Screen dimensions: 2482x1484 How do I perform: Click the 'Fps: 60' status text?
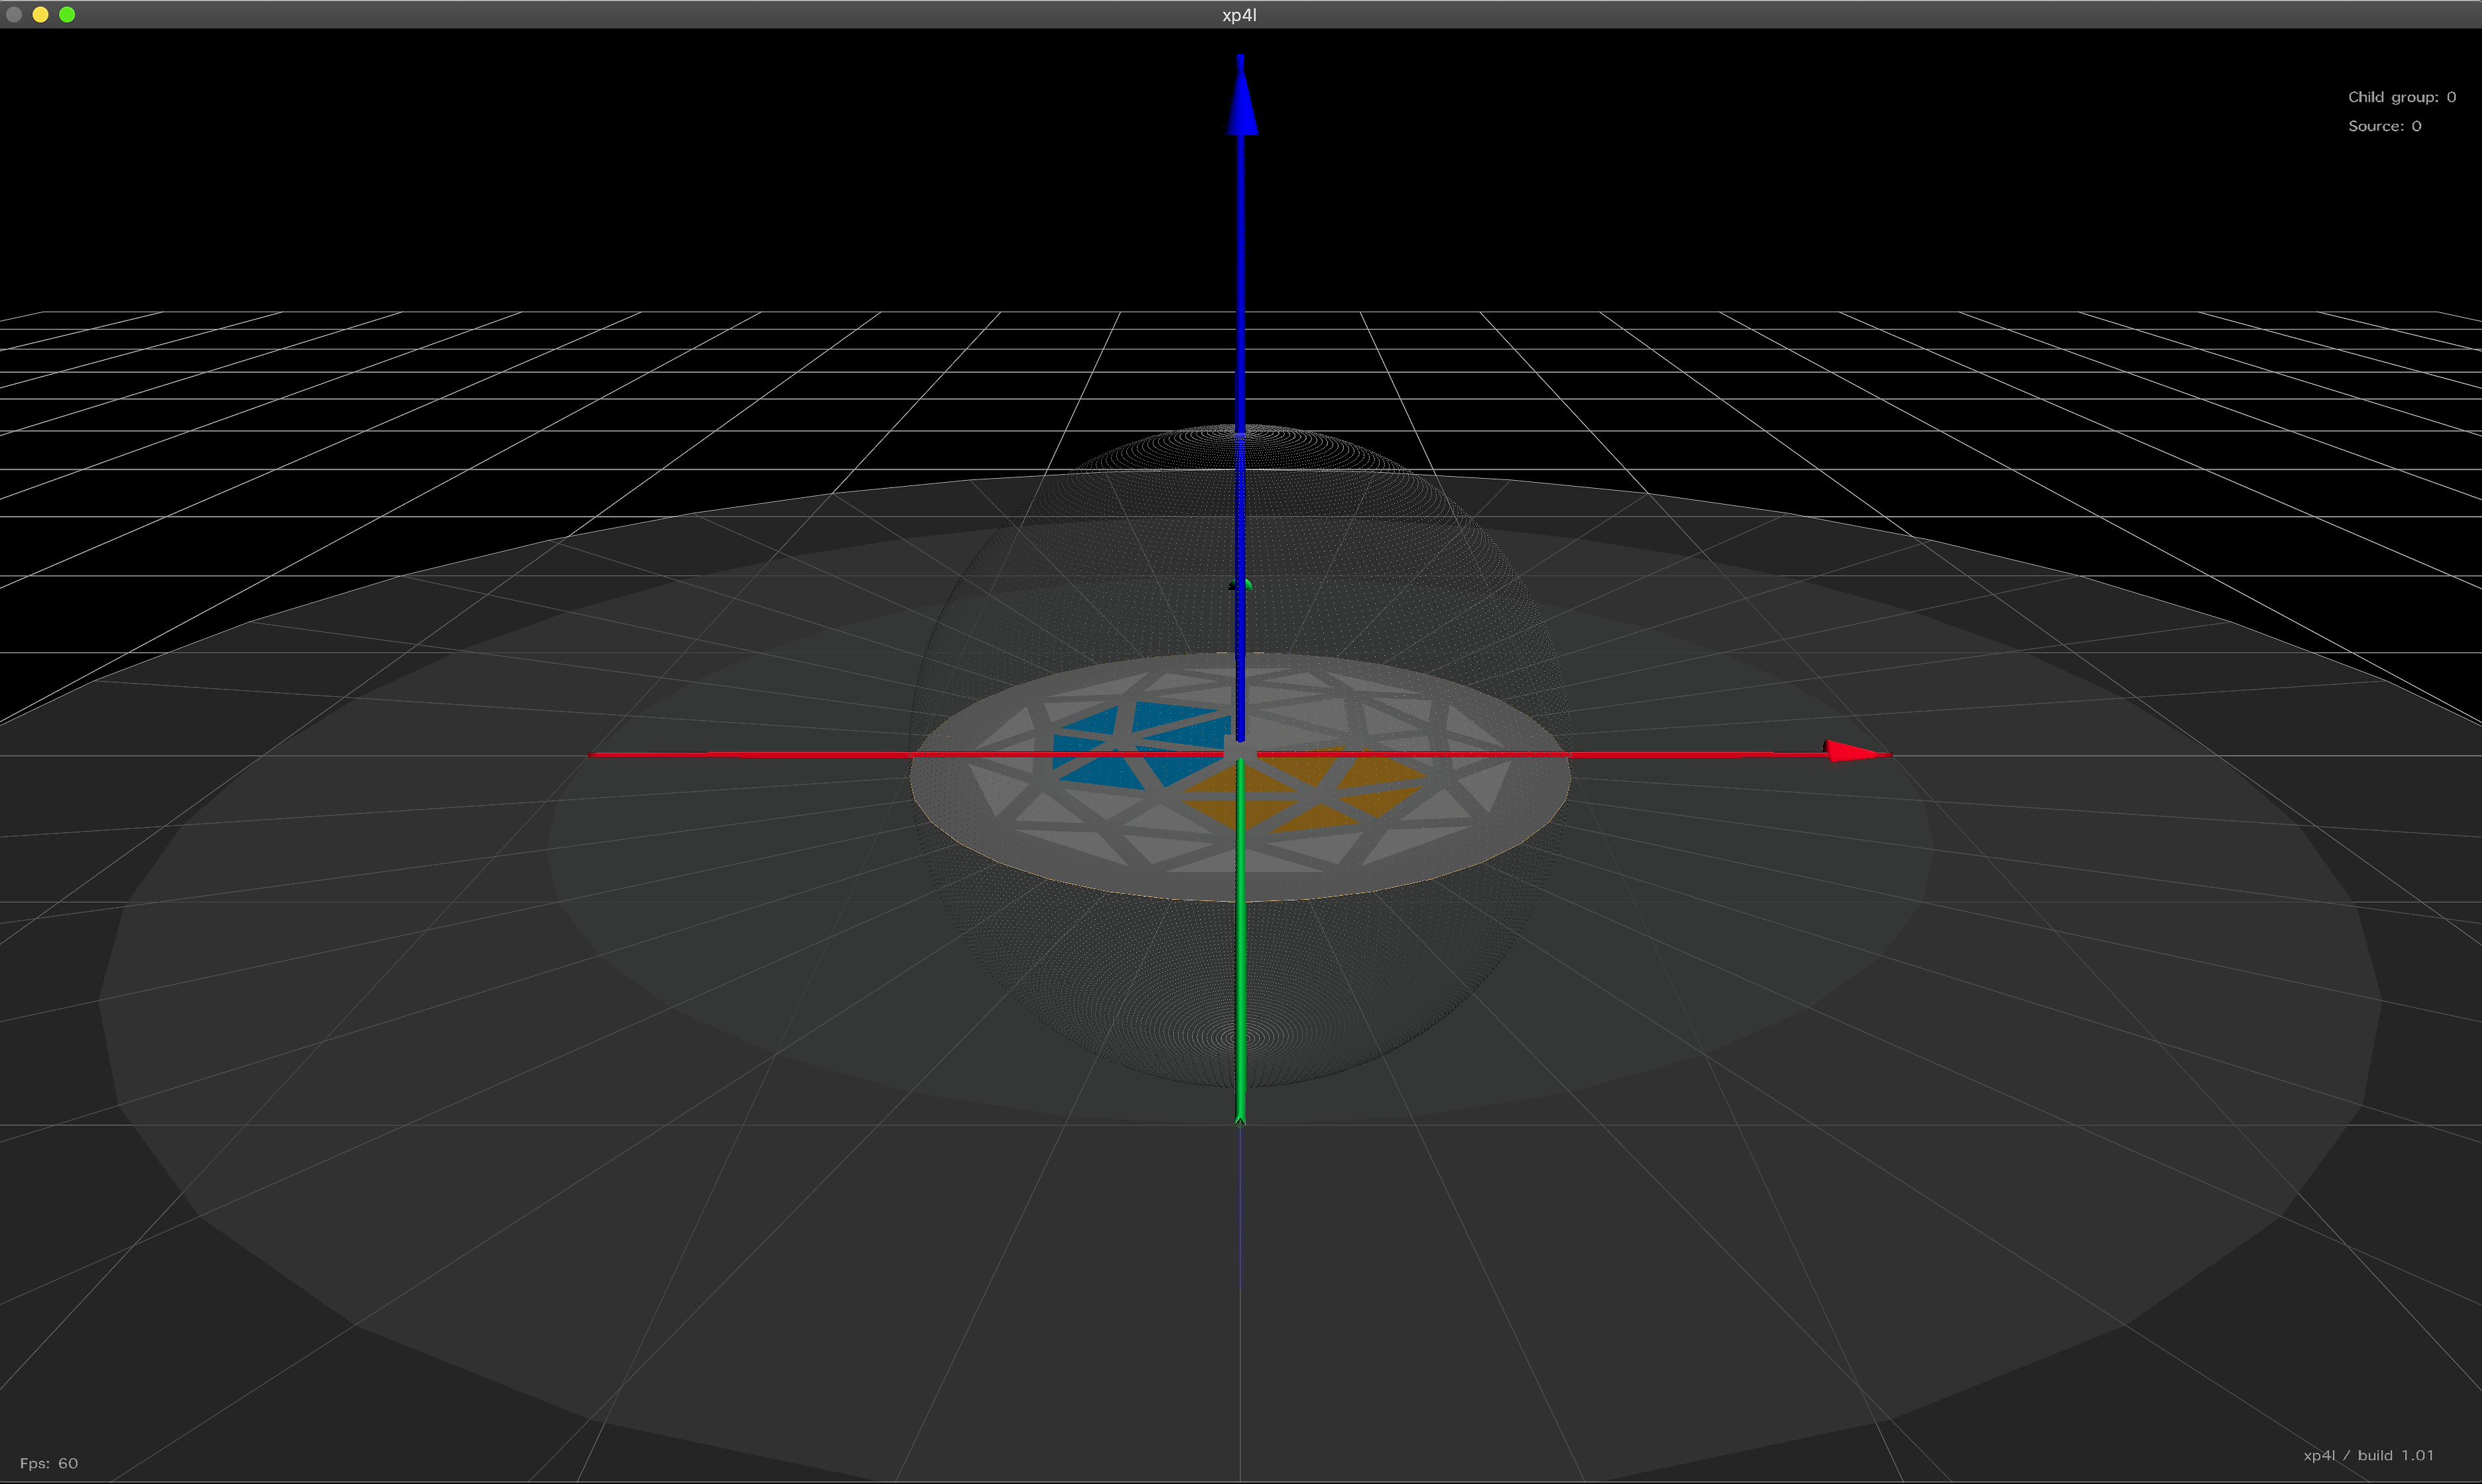coord(49,1463)
